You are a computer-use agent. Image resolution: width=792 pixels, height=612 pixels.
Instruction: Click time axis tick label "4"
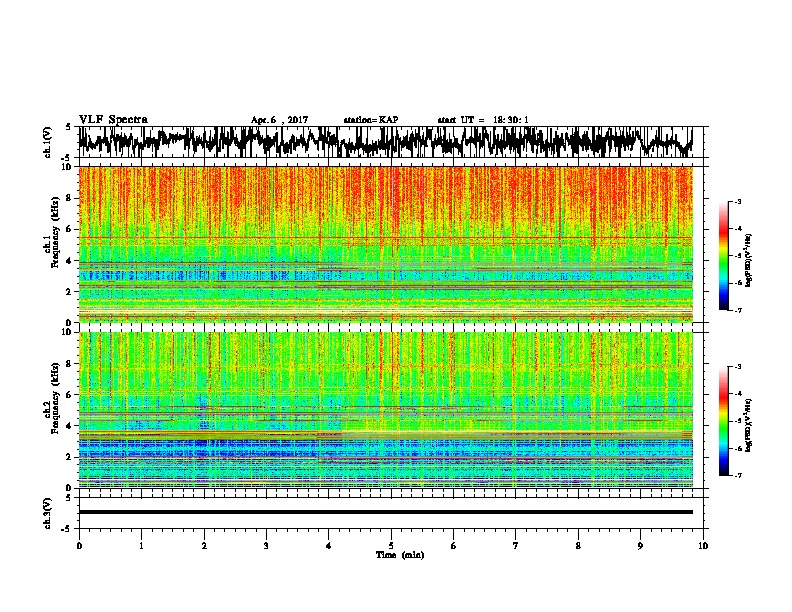point(329,546)
